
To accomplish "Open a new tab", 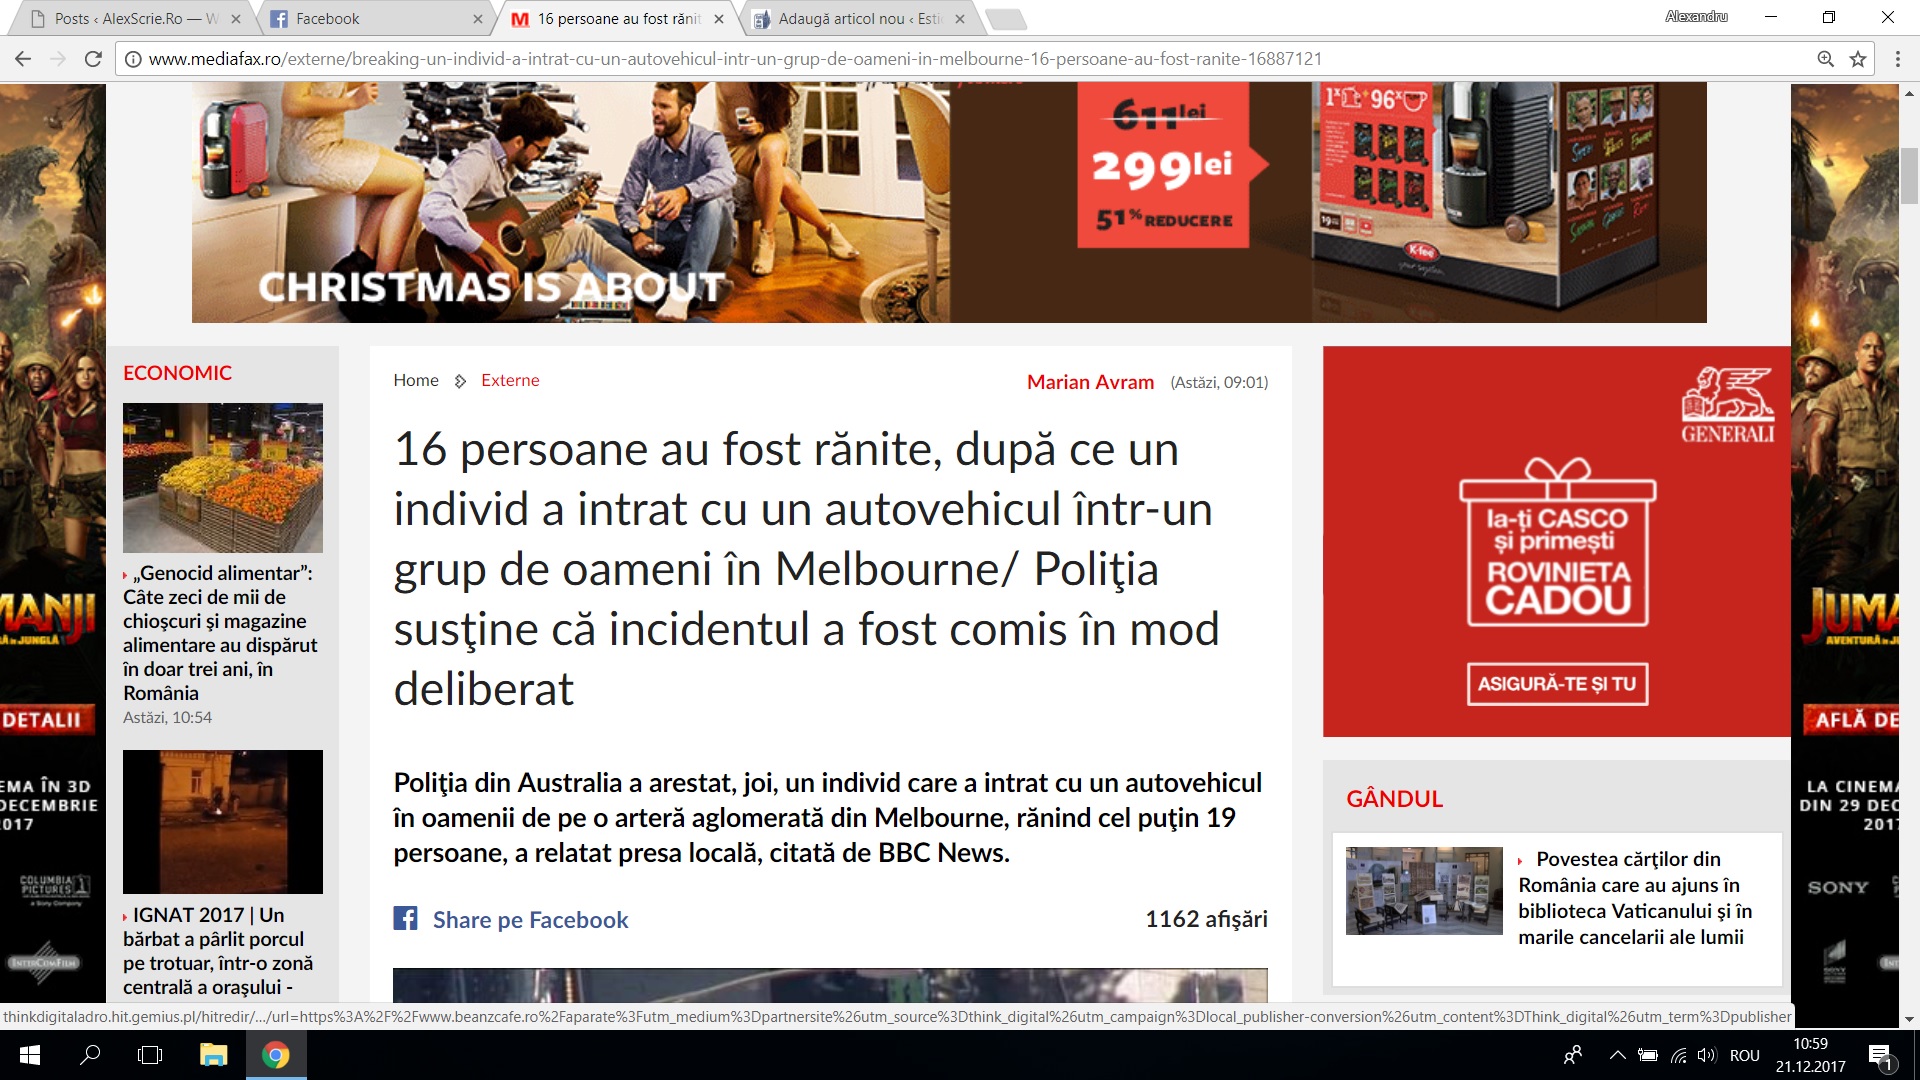I will [1005, 19].
